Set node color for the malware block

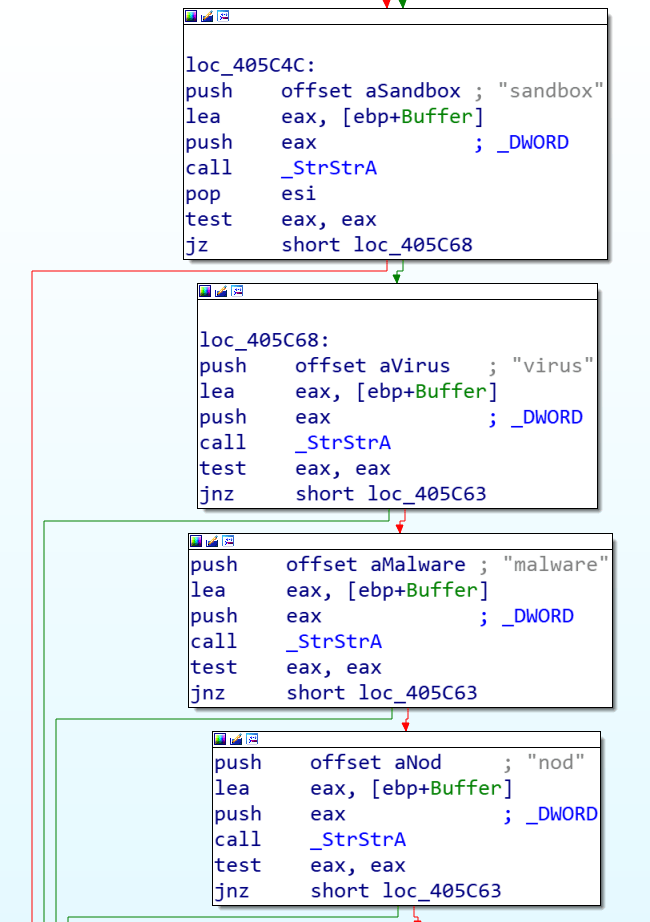click(x=196, y=540)
